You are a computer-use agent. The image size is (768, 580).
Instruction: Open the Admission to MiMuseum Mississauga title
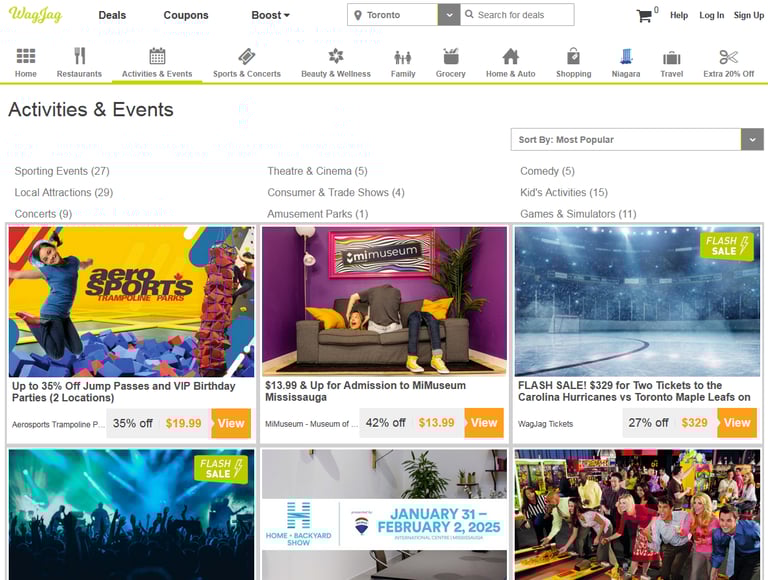(x=365, y=391)
